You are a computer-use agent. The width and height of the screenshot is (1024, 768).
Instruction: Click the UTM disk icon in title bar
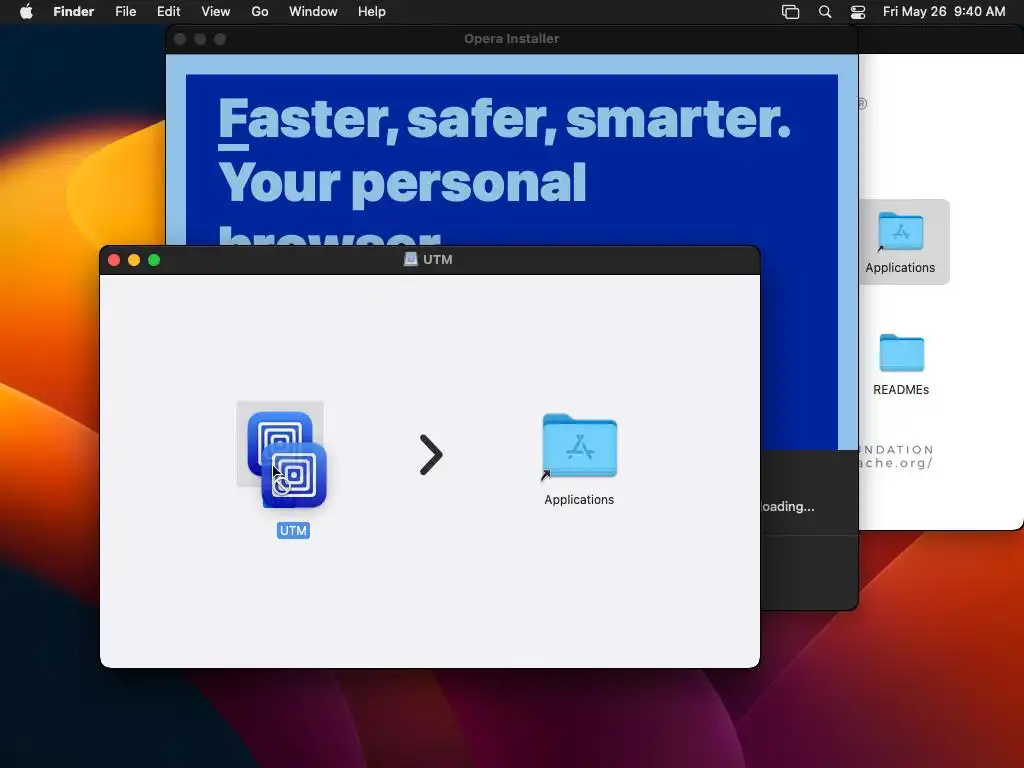[410, 259]
